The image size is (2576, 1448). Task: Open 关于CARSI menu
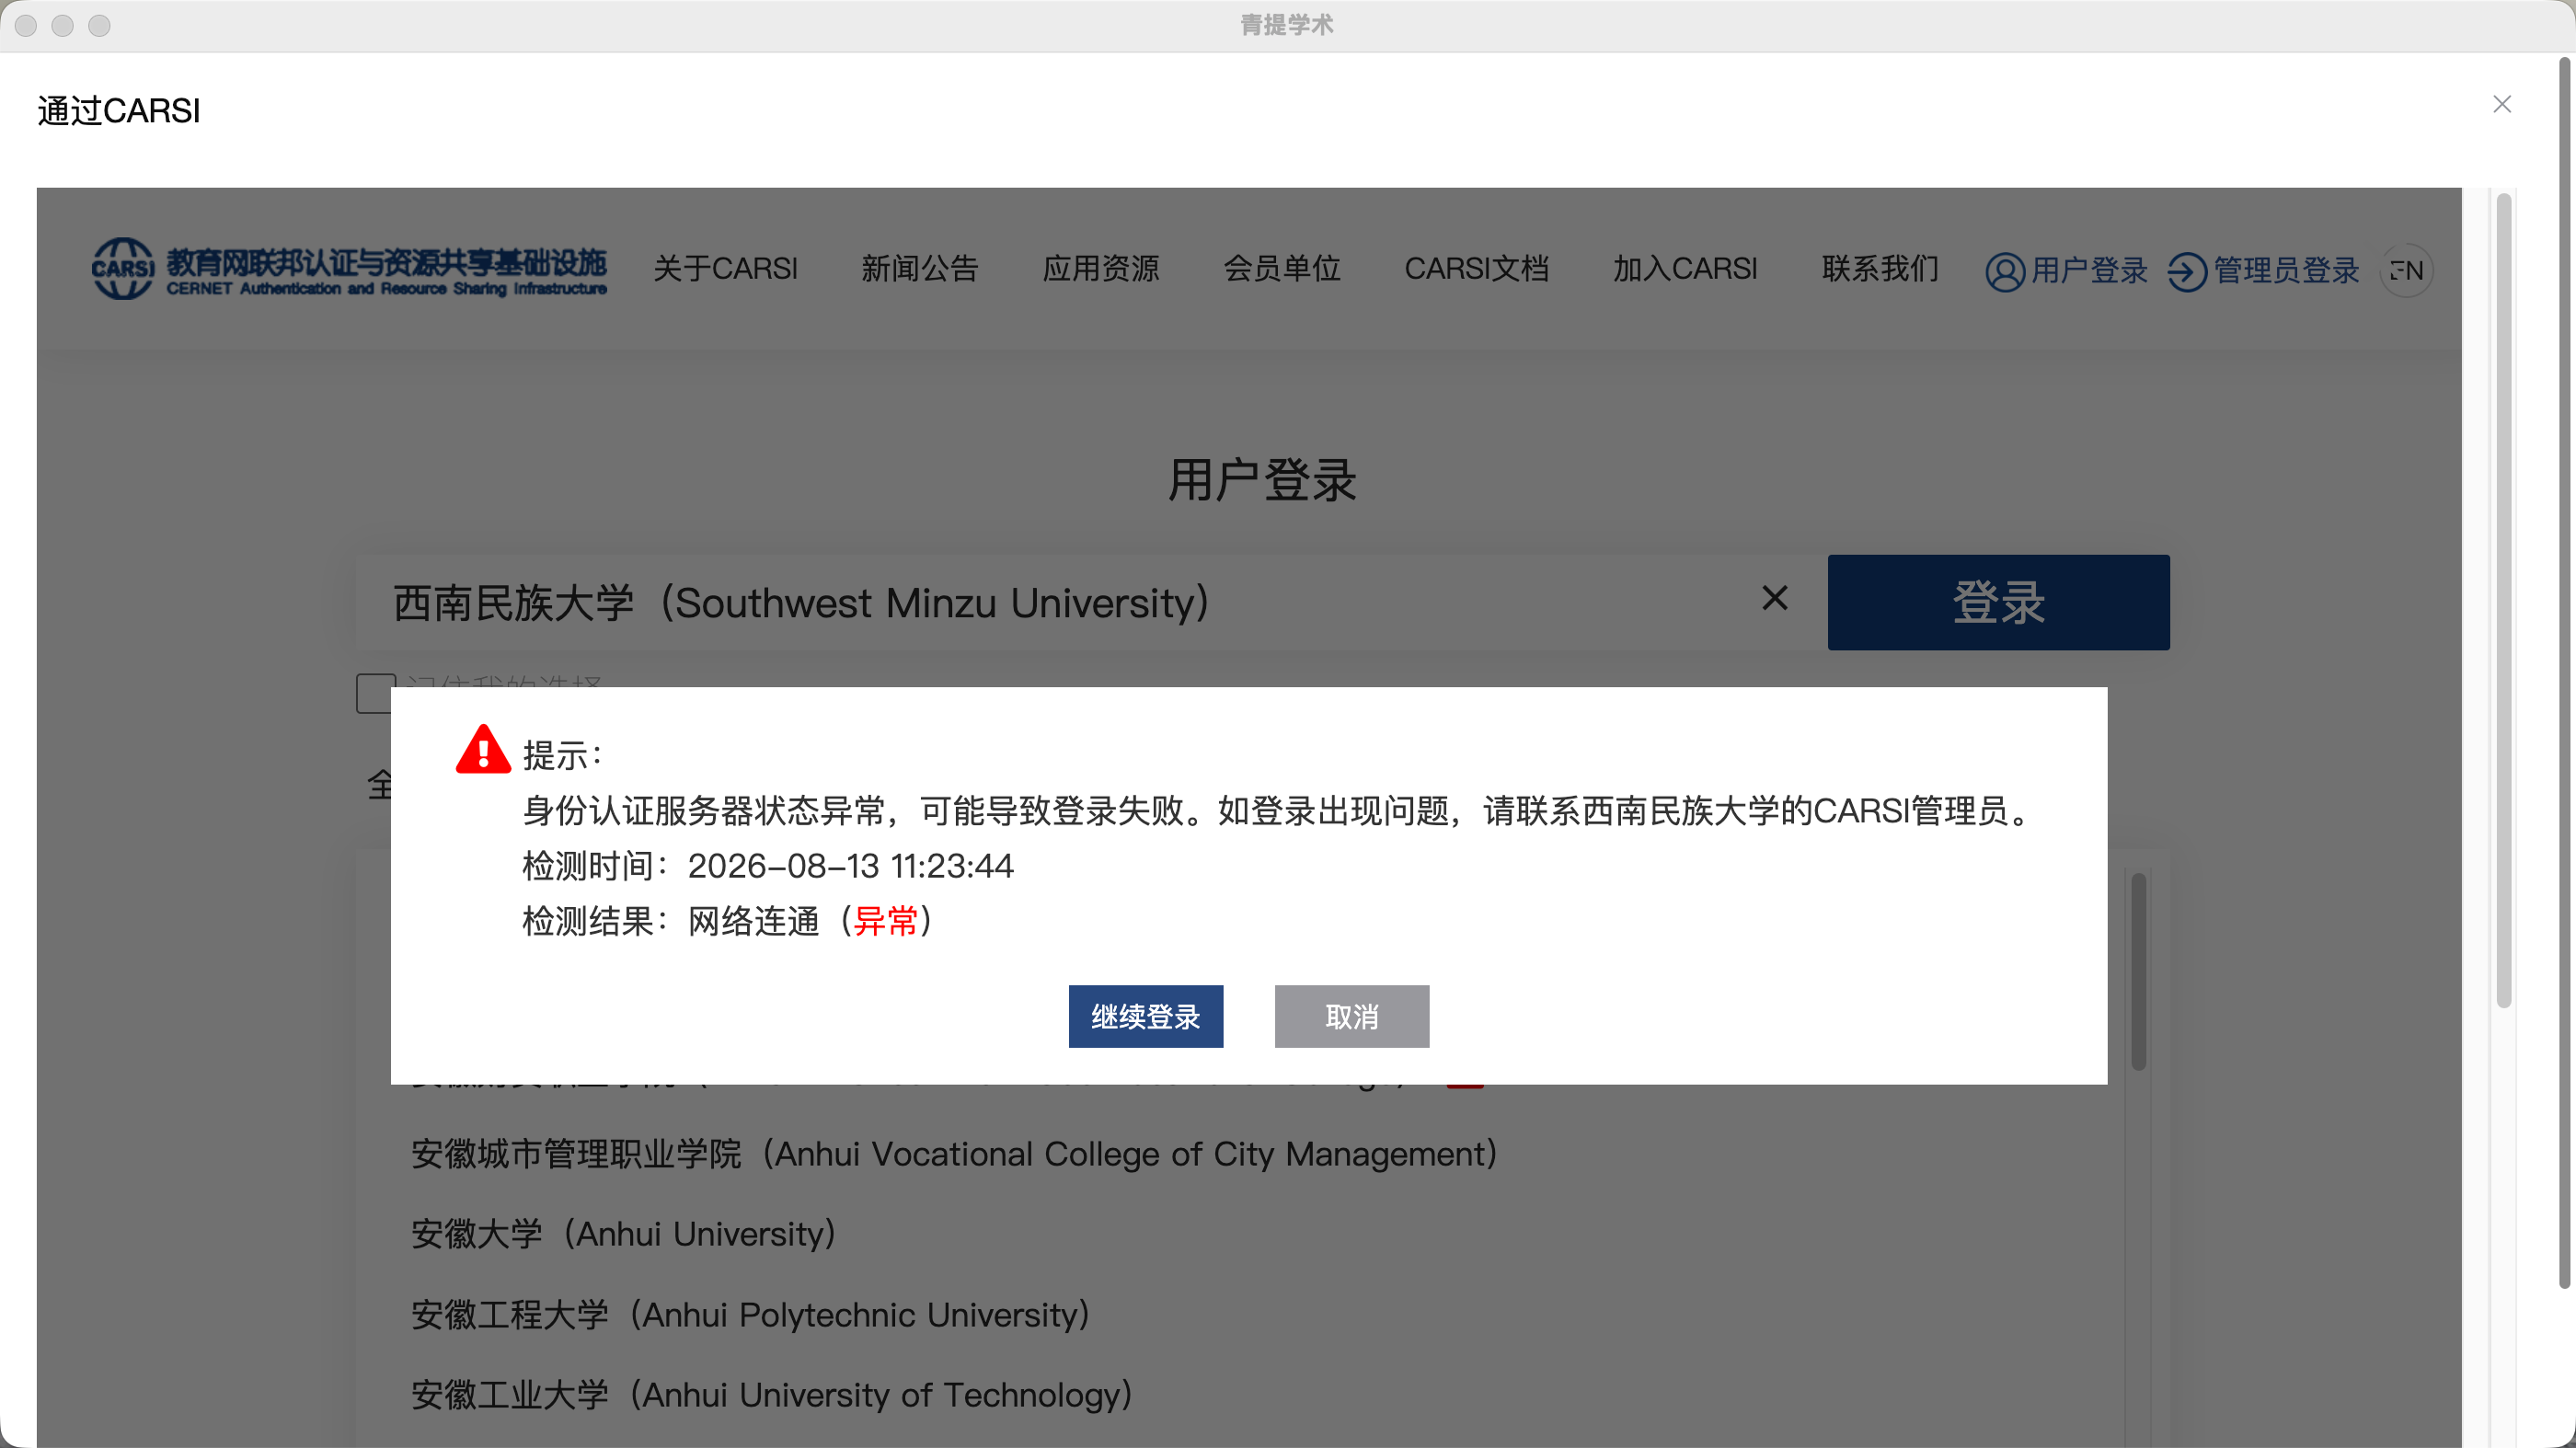click(x=725, y=268)
